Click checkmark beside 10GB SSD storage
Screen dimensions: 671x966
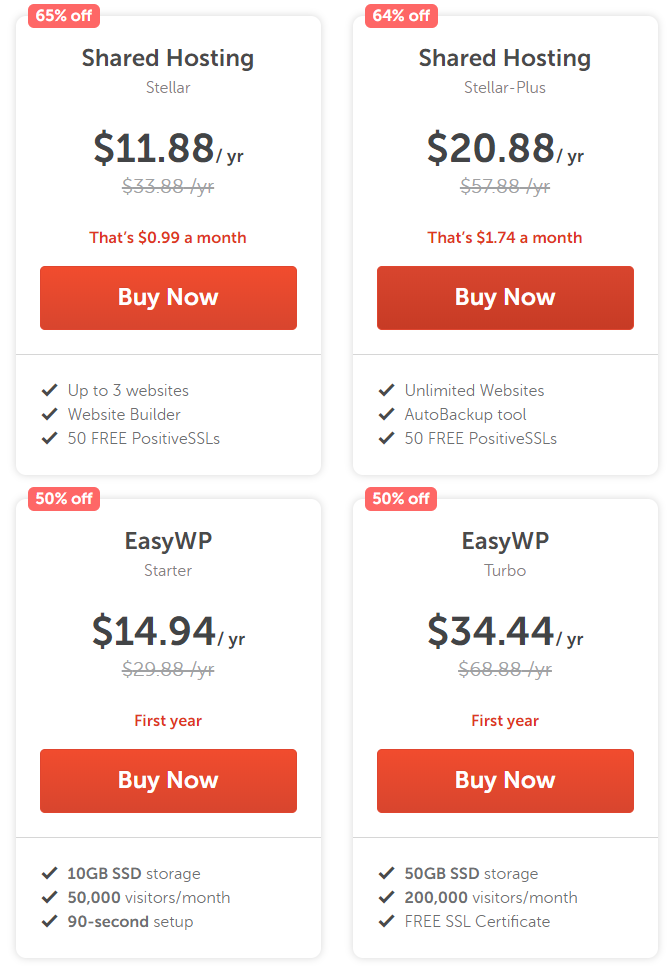[49, 873]
